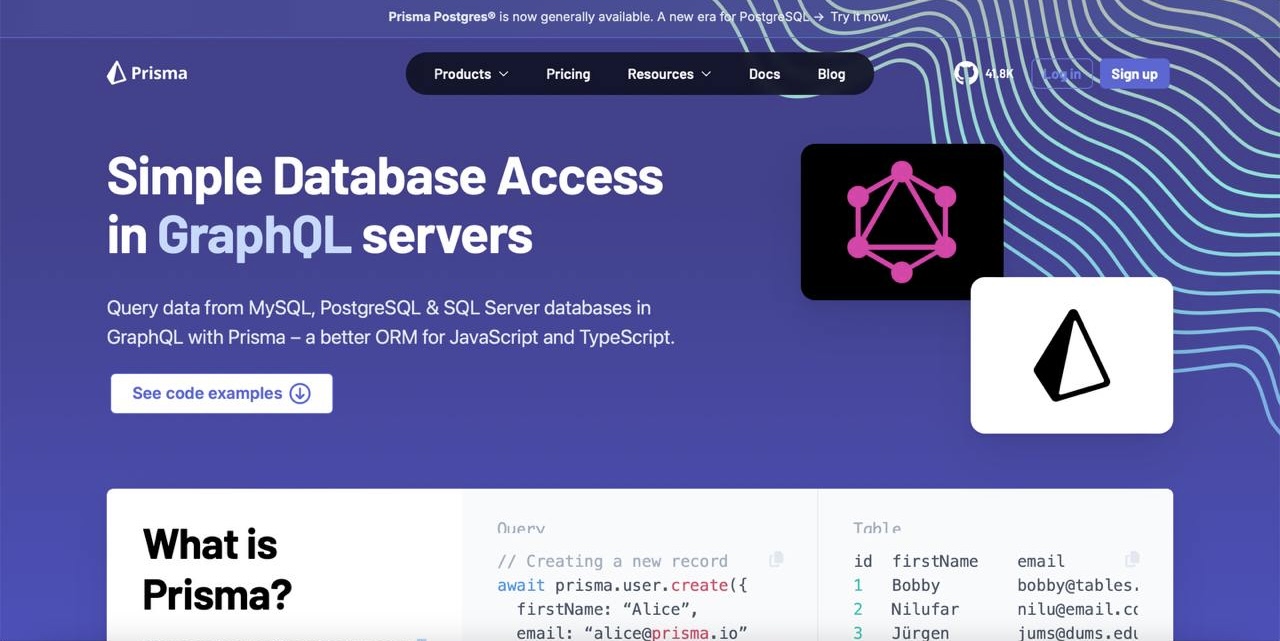Click the copy icon in the Query code panel
The width and height of the screenshot is (1280, 641).
[x=776, y=560]
